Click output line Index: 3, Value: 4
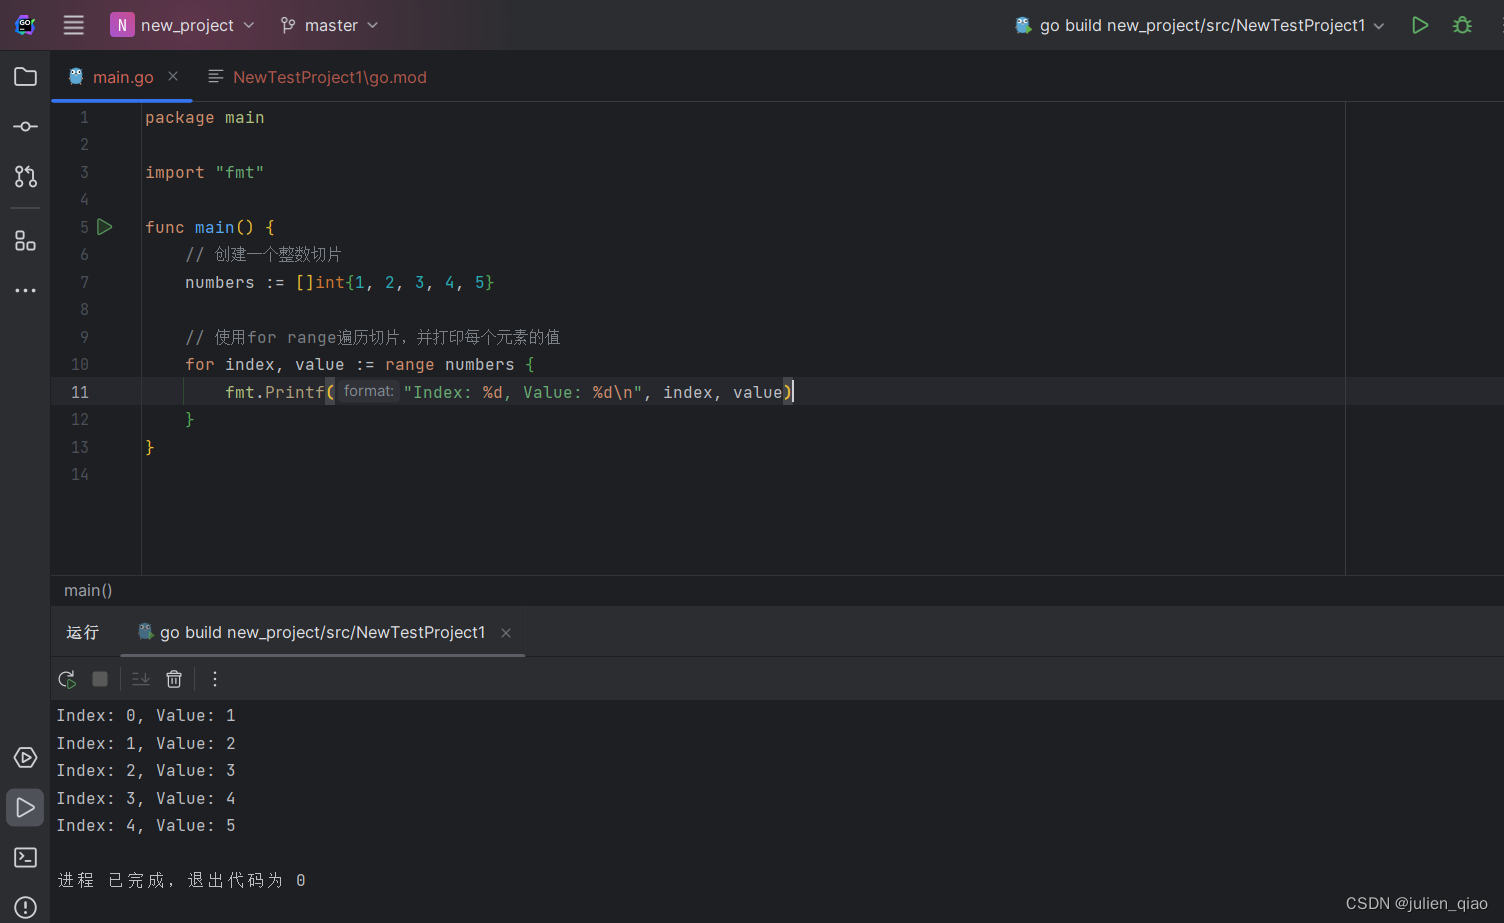The width and height of the screenshot is (1504, 923). click(146, 798)
